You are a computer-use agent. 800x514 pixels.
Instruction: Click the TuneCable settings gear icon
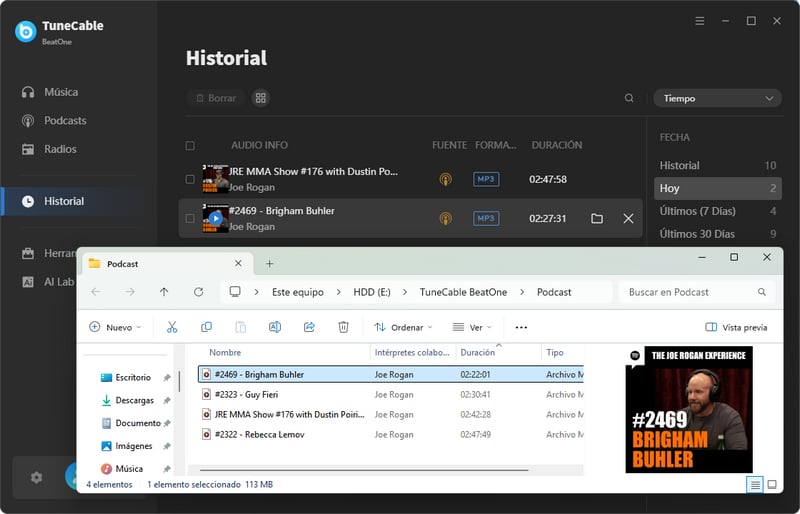36,478
